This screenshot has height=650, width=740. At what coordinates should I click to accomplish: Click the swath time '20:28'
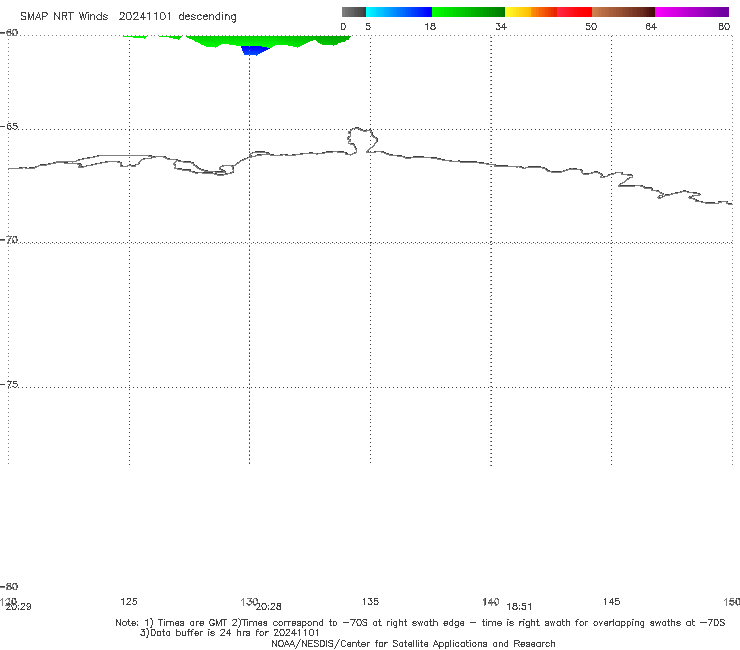pos(269,607)
